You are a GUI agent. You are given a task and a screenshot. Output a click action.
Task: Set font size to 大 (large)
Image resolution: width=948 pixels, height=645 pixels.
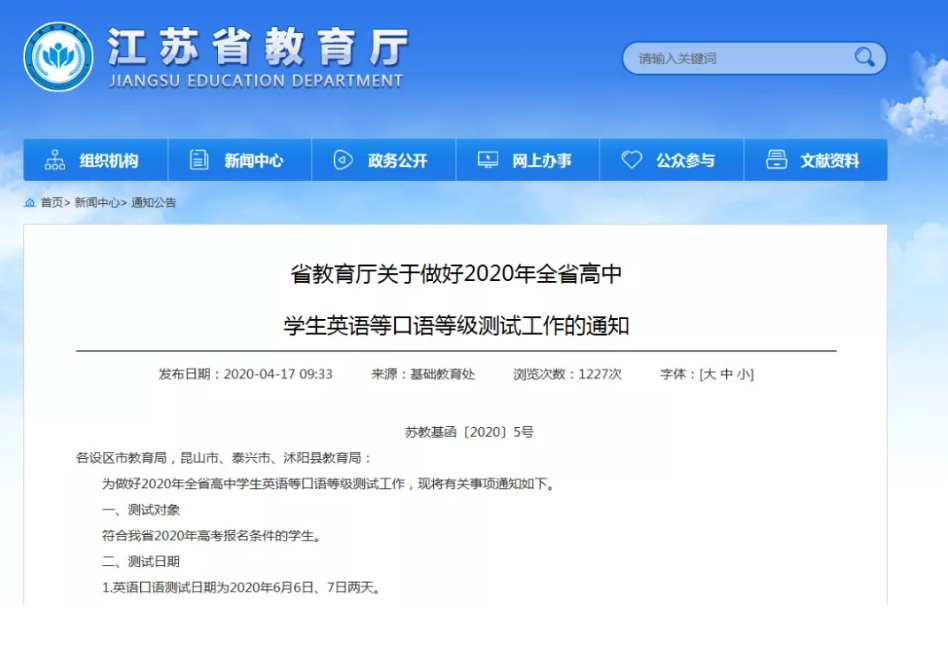pyautogui.click(x=709, y=374)
